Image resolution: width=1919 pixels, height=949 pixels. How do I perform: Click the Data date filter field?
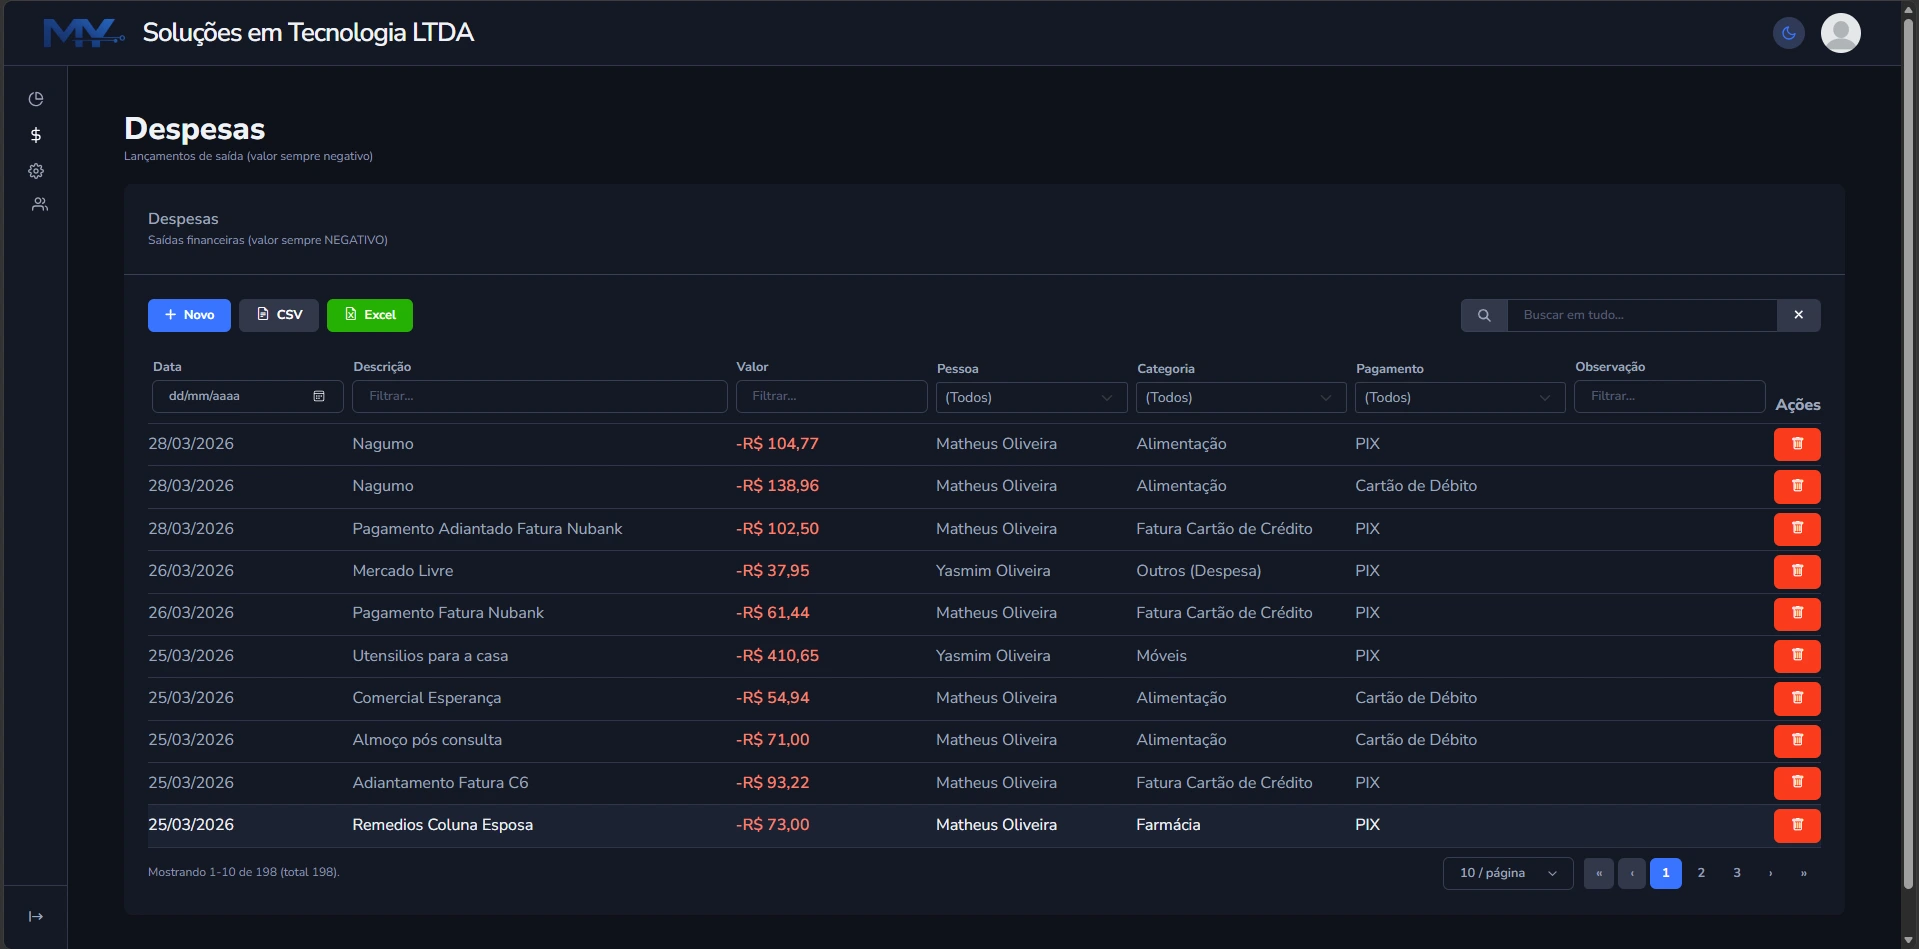[247, 396]
